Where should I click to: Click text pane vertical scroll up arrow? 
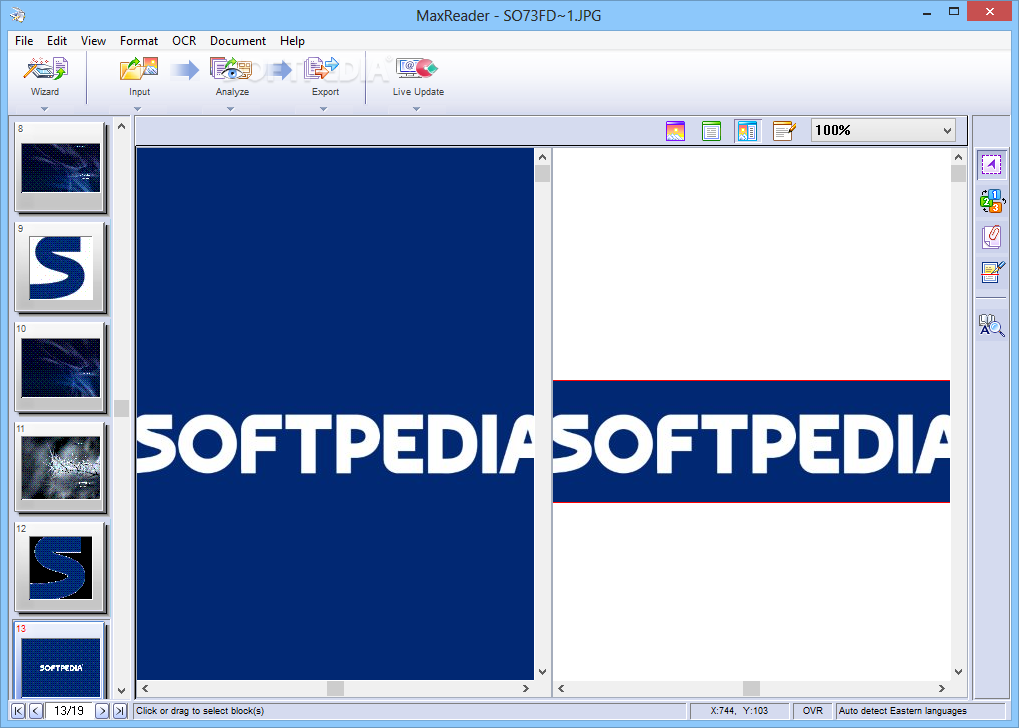pos(959,157)
